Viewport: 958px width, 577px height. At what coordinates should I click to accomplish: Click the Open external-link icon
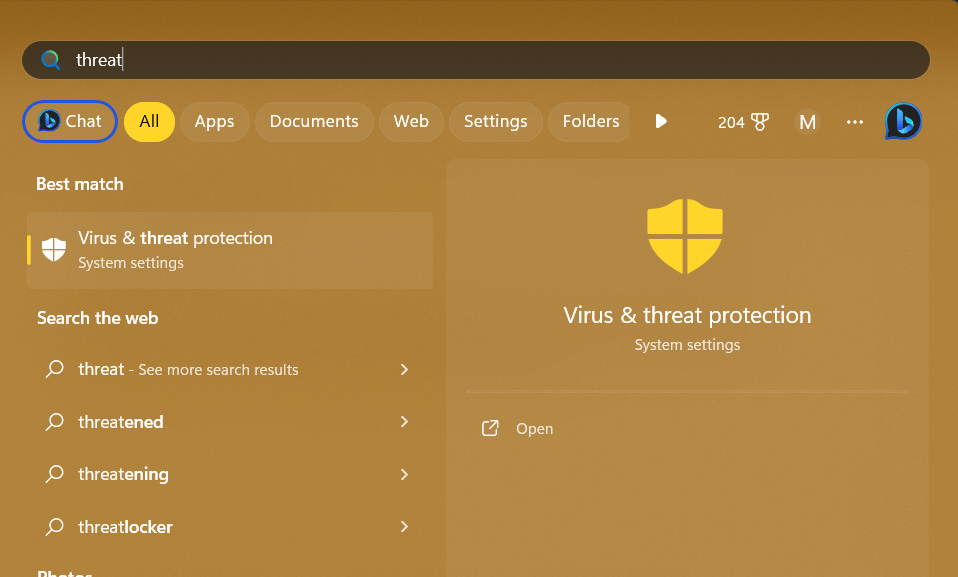(x=490, y=428)
